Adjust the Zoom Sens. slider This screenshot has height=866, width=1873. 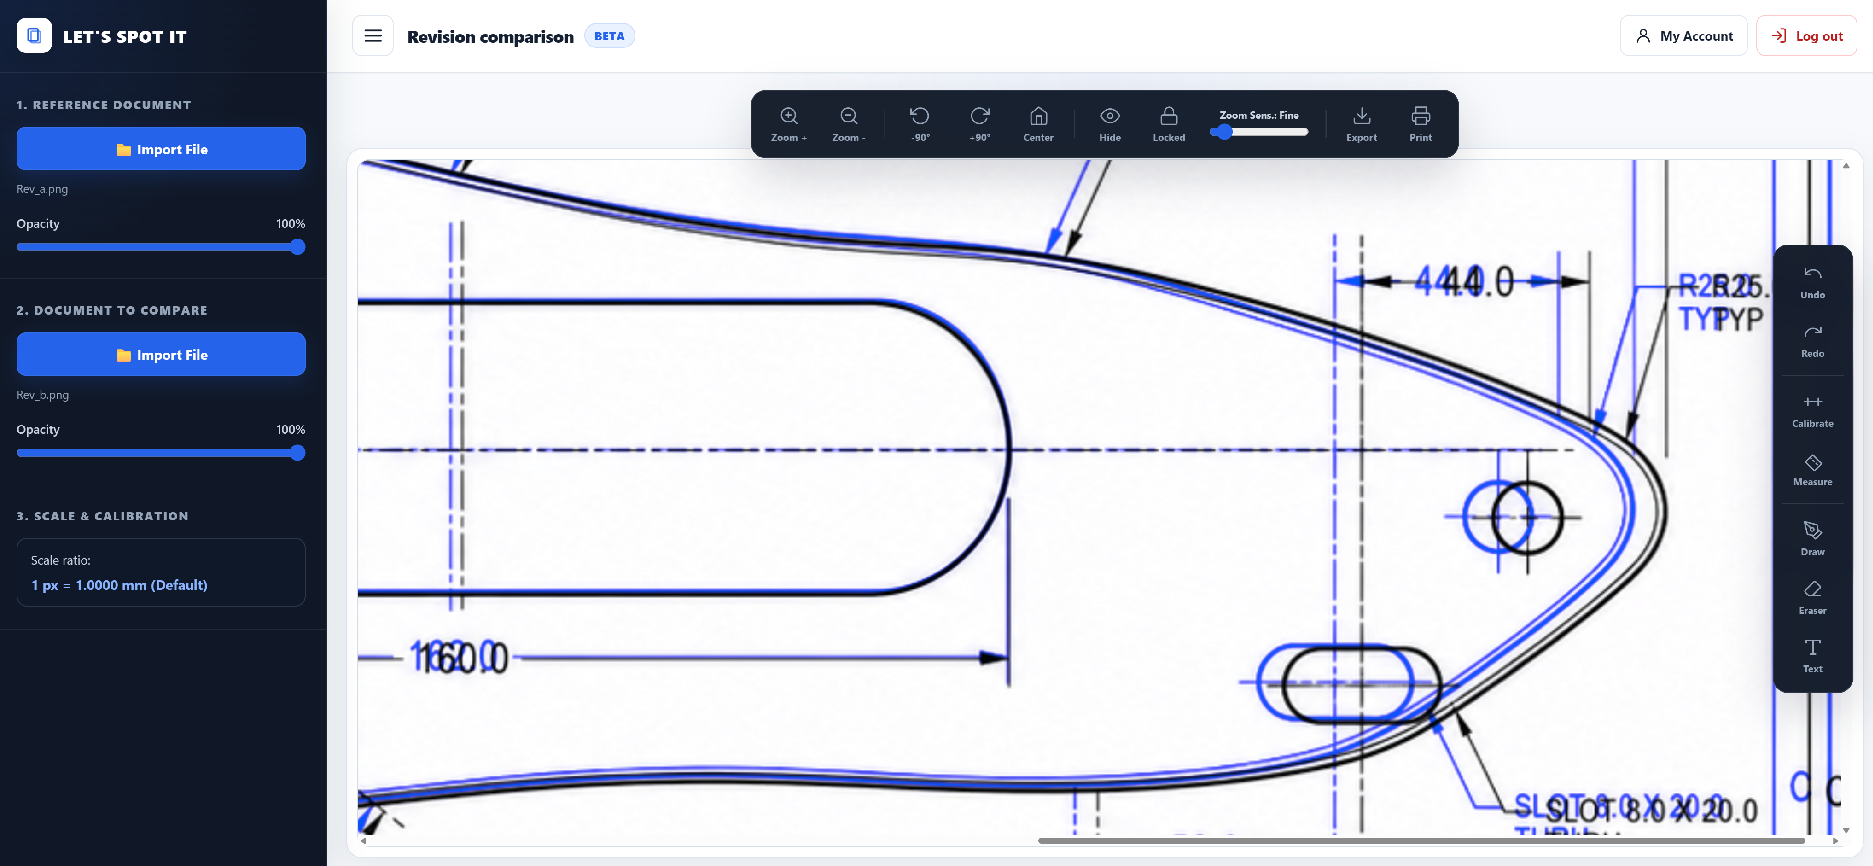tap(1259, 132)
